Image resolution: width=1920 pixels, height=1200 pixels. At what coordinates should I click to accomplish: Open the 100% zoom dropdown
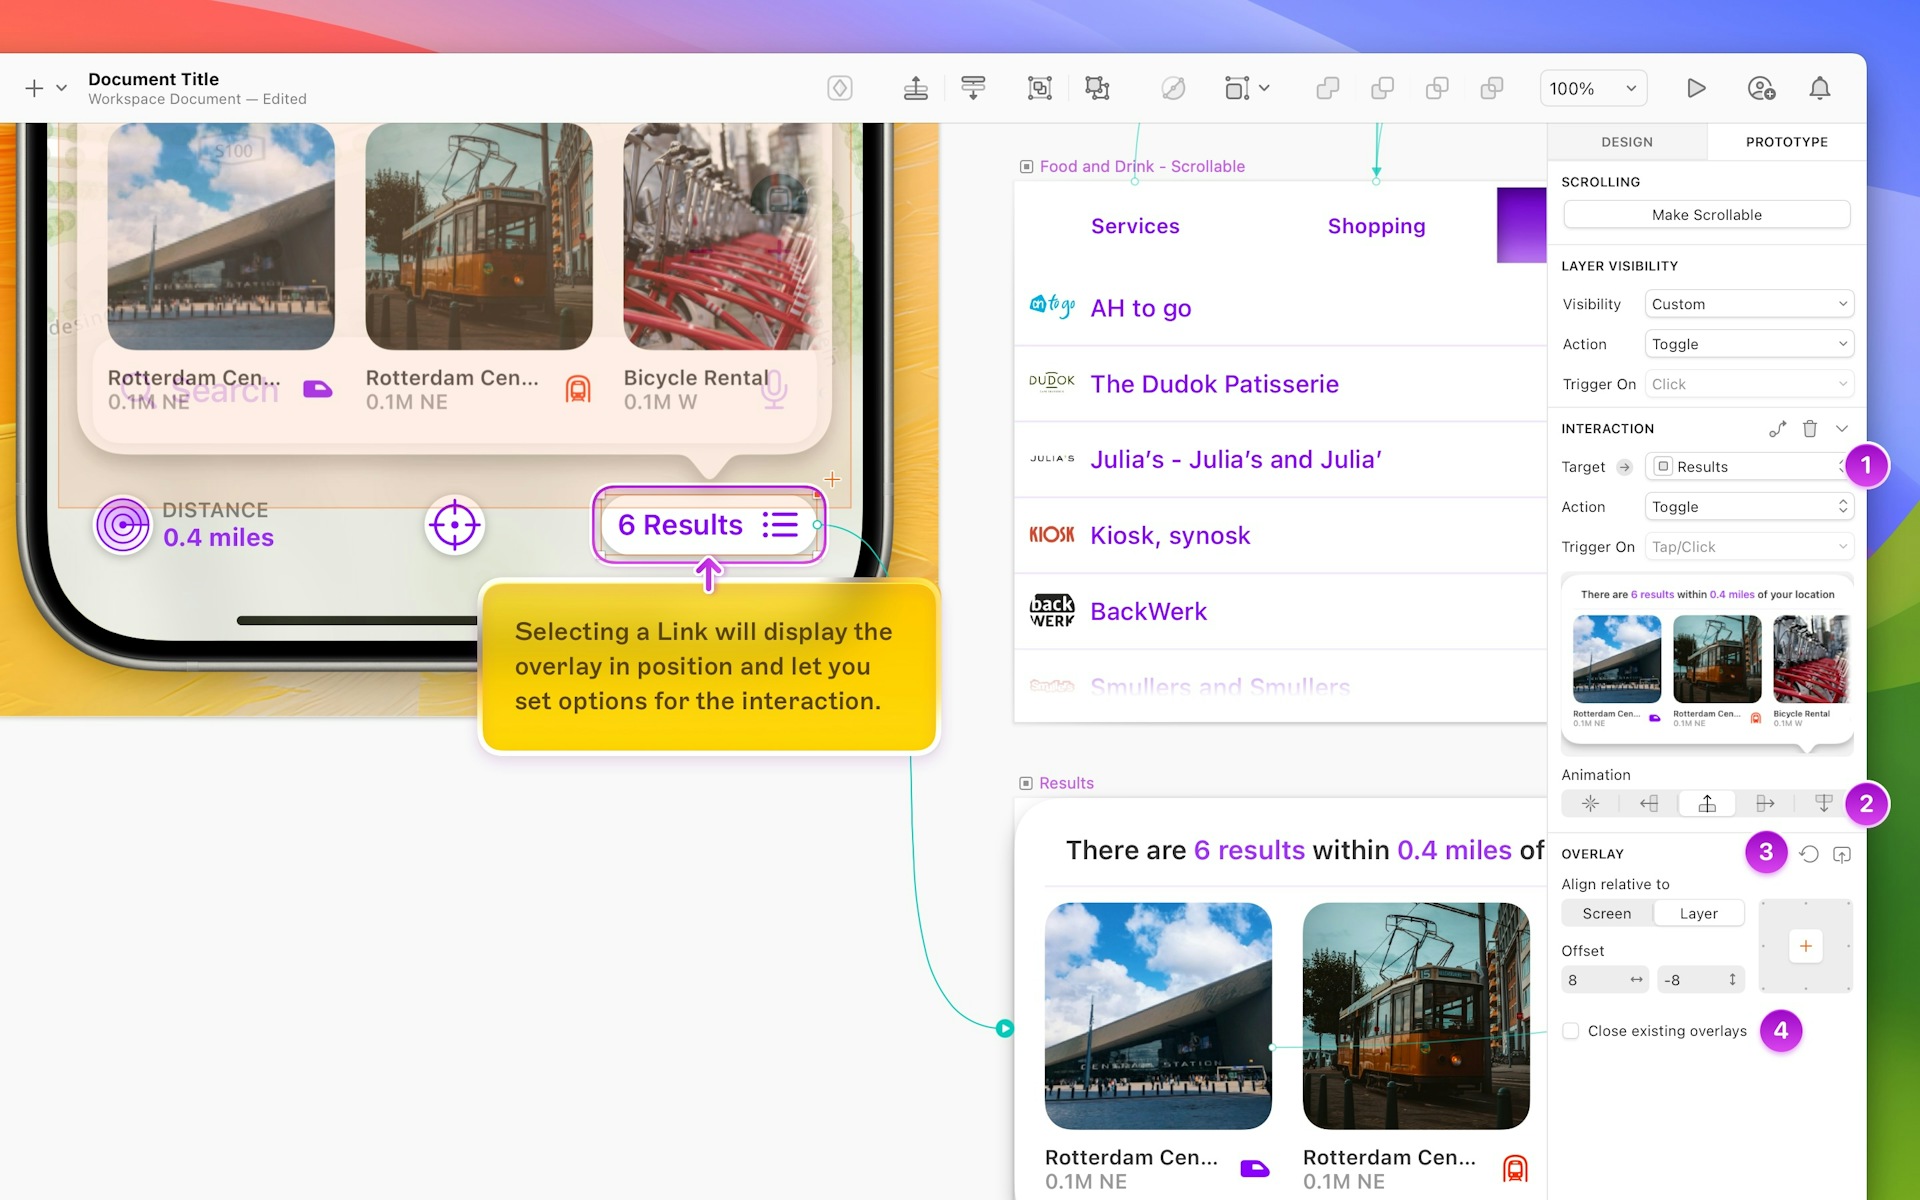point(1593,88)
